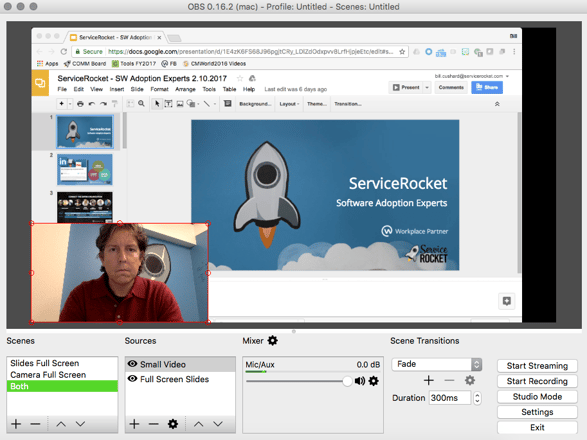Open Mic/Aux channel gear options
Image resolution: width=587 pixels, height=440 pixels.
click(x=374, y=381)
